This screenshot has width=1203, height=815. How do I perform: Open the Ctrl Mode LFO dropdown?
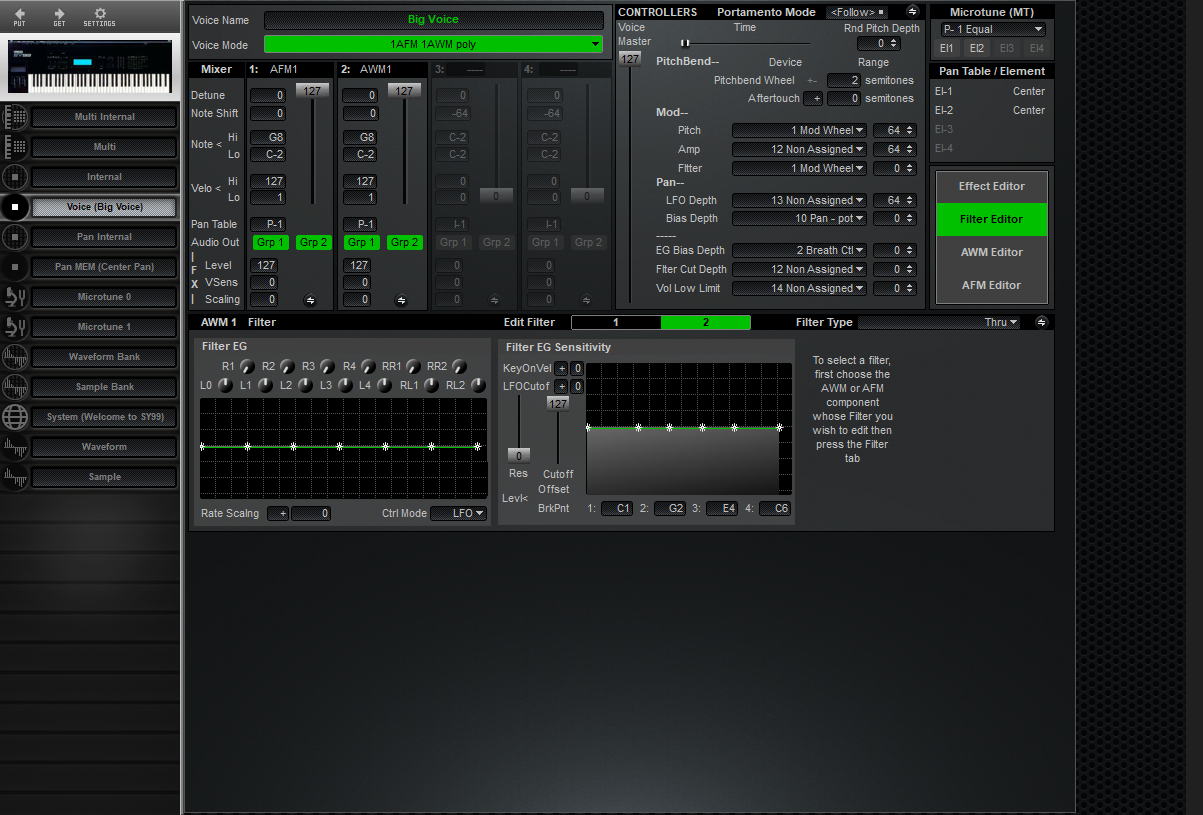pos(459,513)
